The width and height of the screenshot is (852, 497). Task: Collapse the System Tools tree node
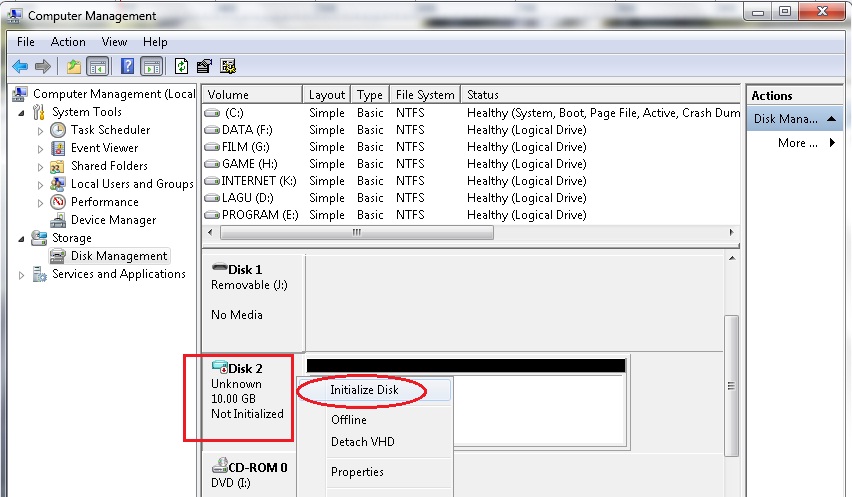pyautogui.click(x=21, y=113)
